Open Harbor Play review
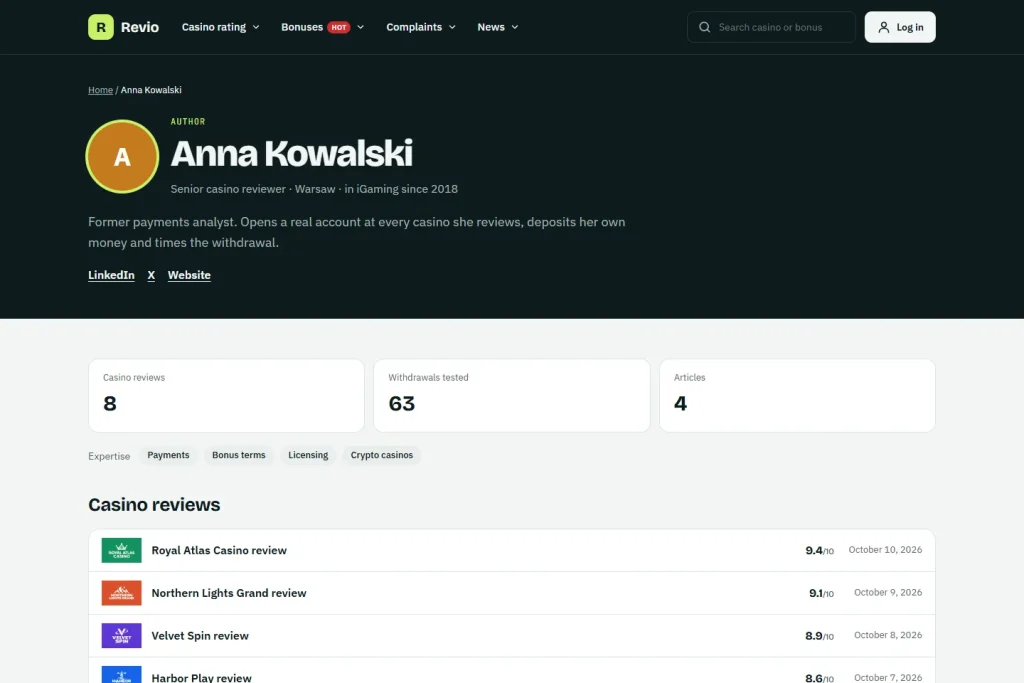 click(x=512, y=673)
